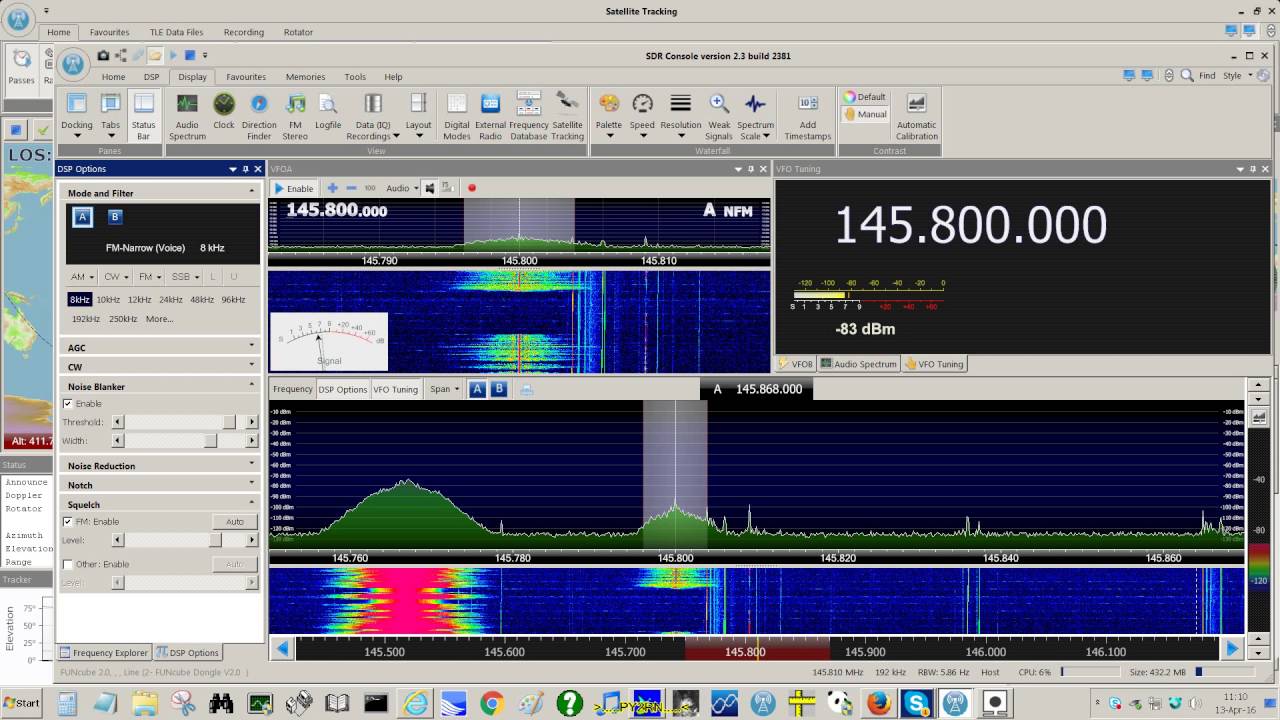The height and width of the screenshot is (720, 1280).
Task: Click the printer icon beside the Span A B buttons
Action: click(x=527, y=389)
